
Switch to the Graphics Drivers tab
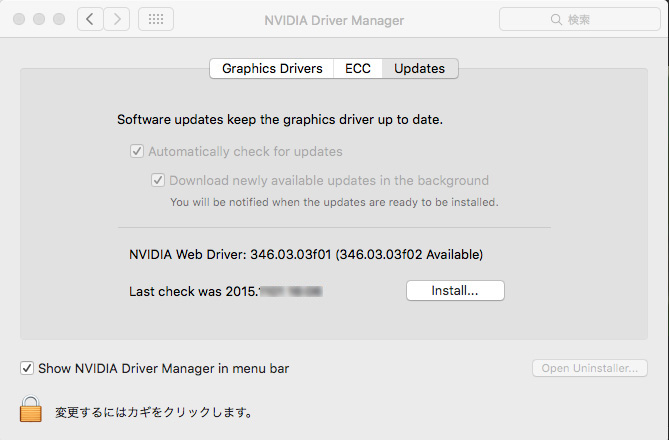(x=272, y=68)
